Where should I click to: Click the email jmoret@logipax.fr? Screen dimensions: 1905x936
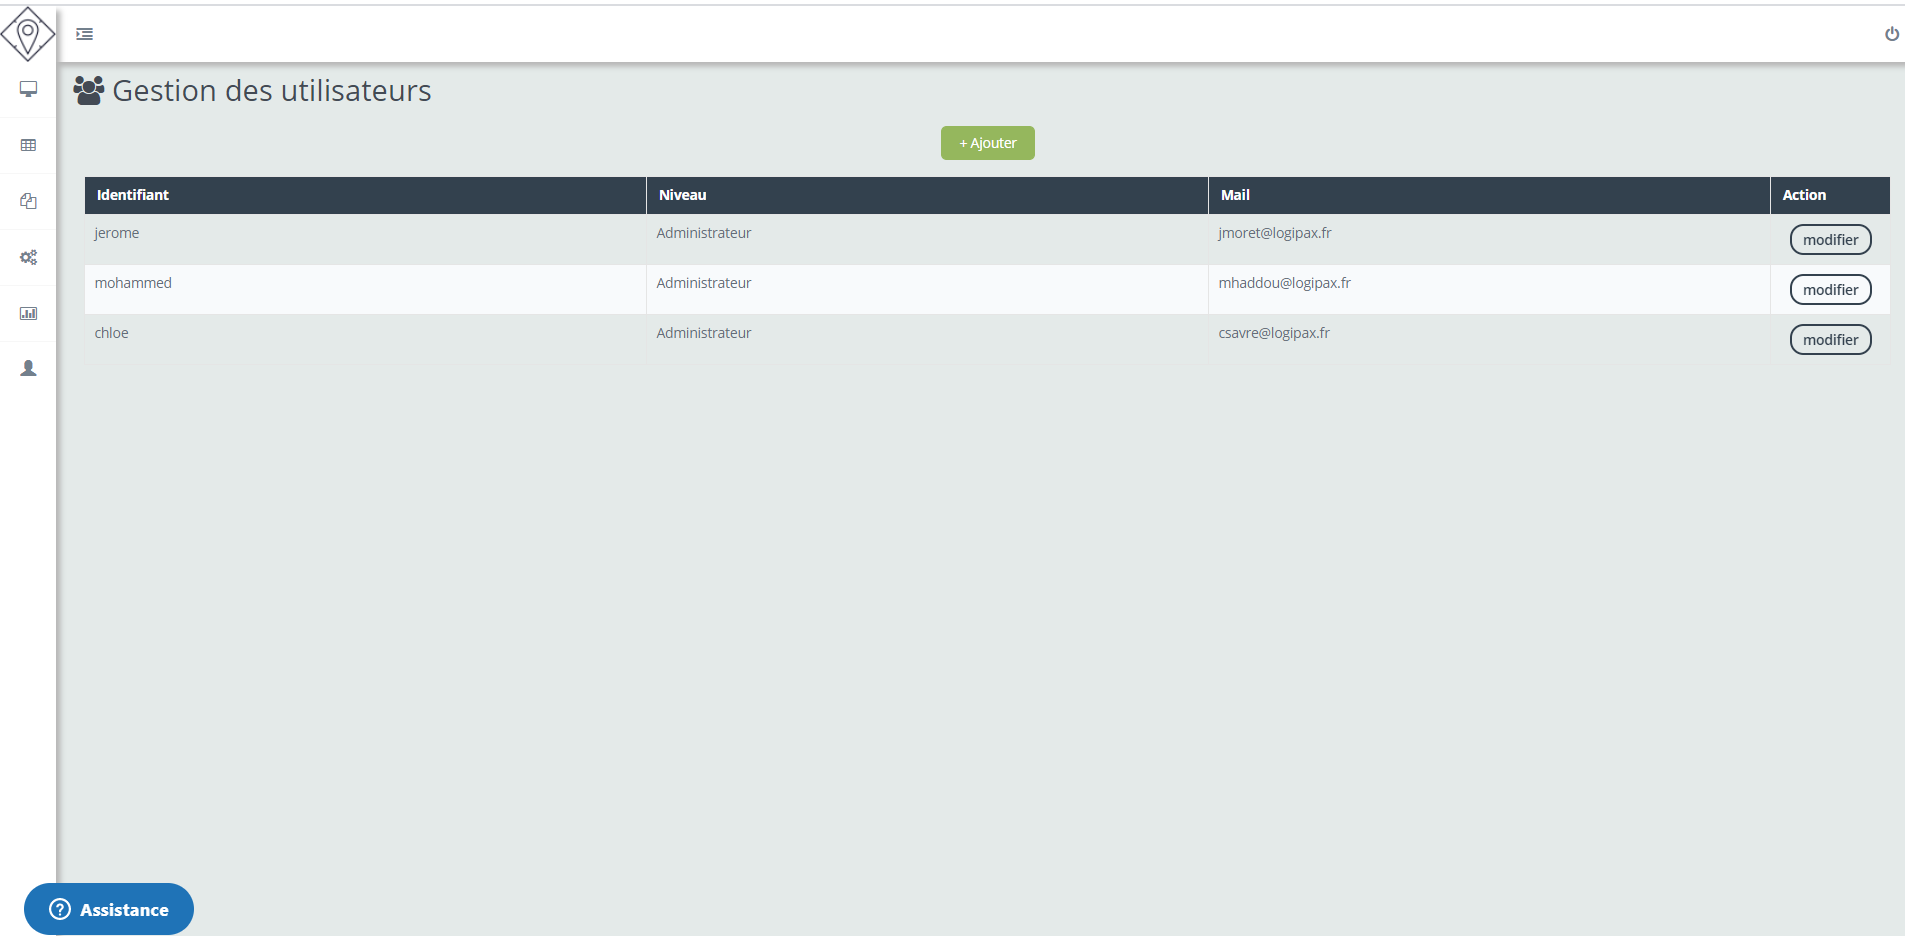(1274, 232)
